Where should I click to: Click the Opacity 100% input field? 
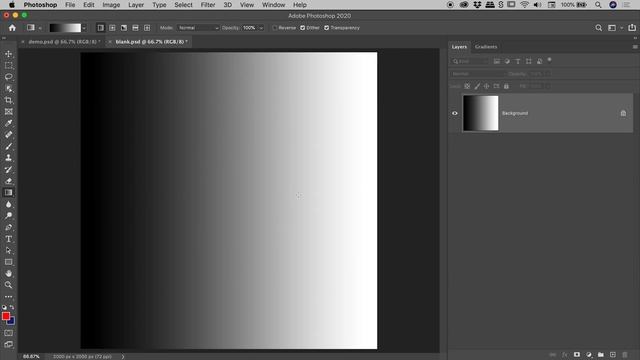[249, 28]
